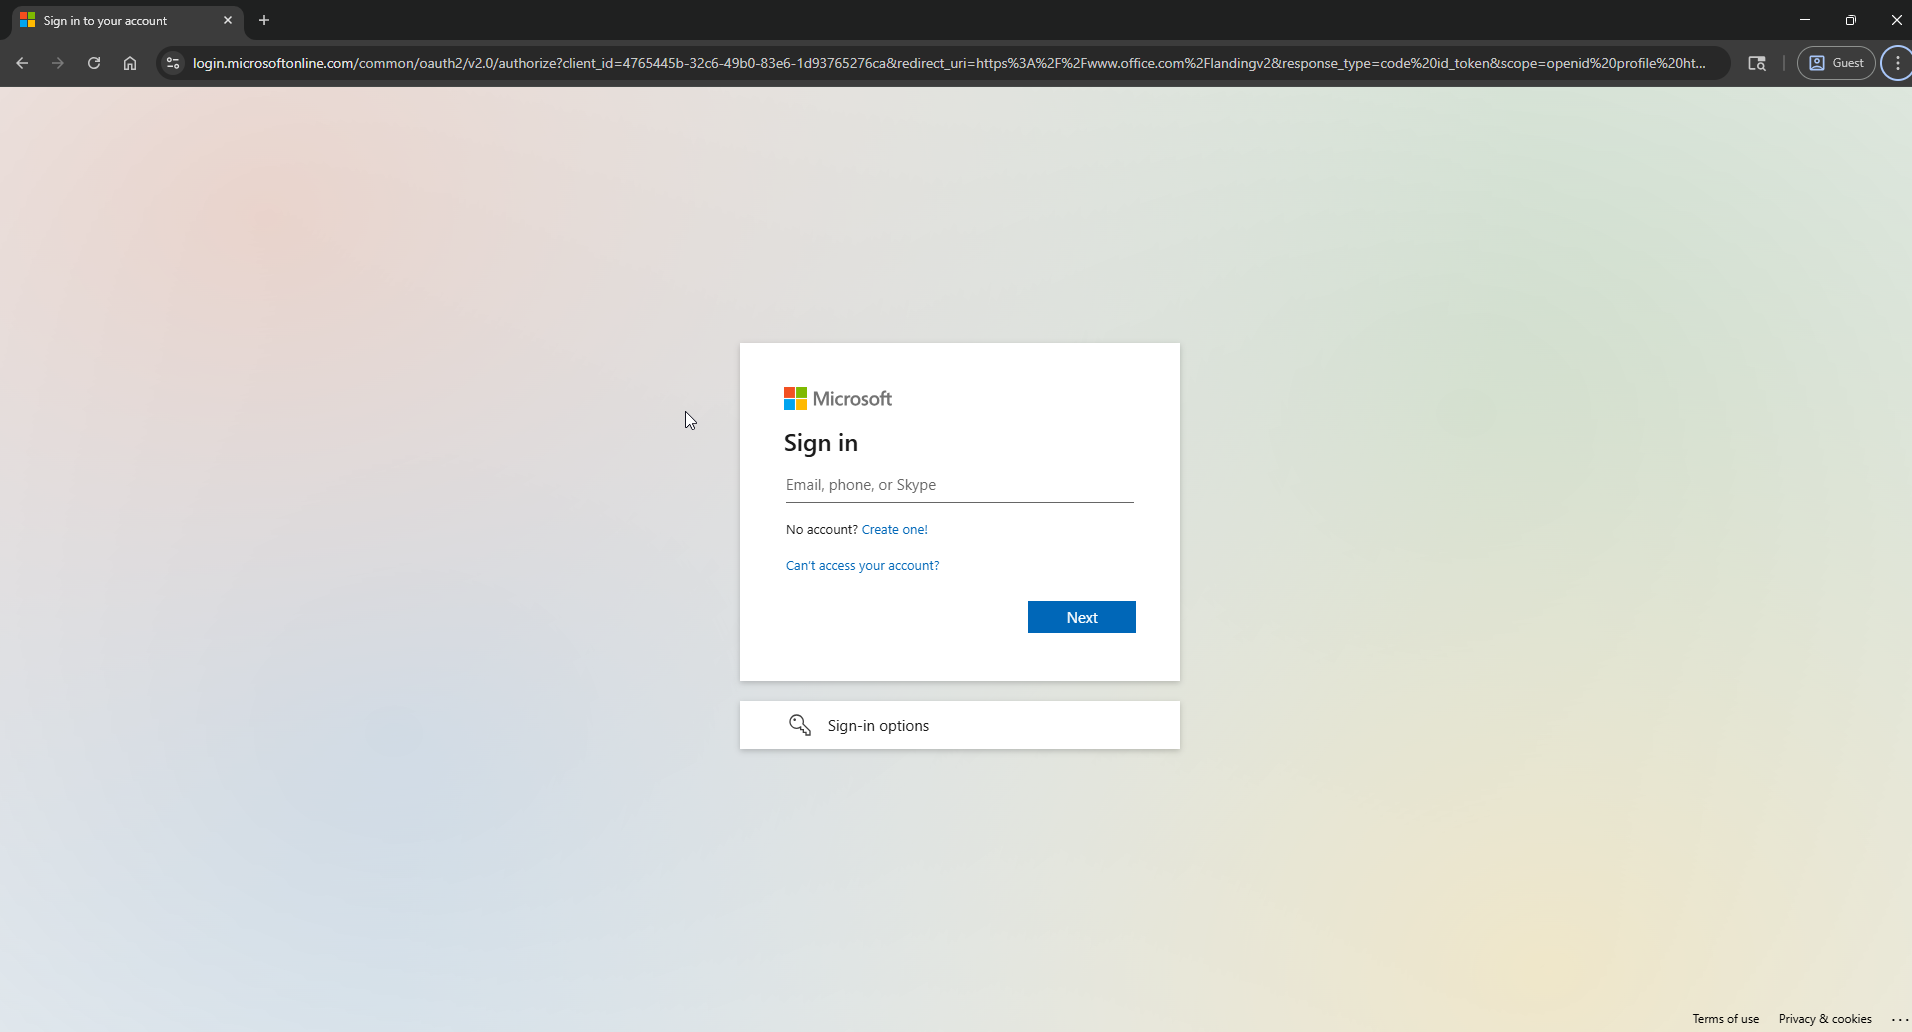Open the browser three-dot menu
The width and height of the screenshot is (1912, 1032).
pos(1897,63)
